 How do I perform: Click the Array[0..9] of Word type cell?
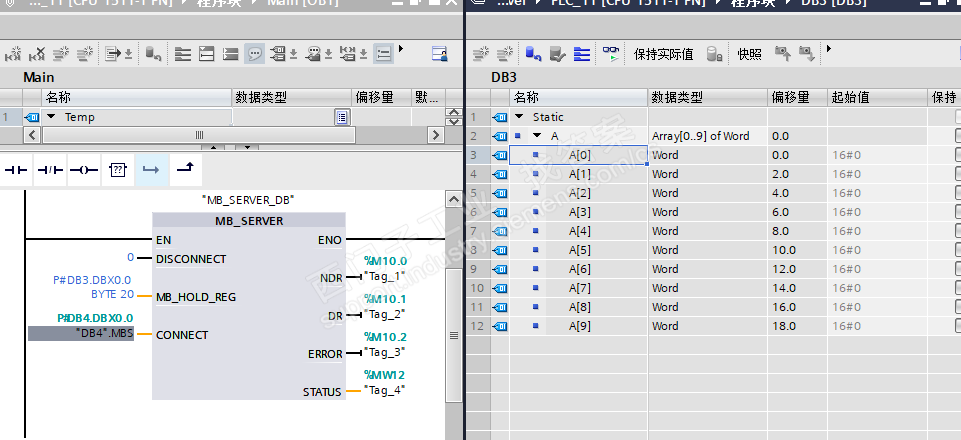[708, 136]
